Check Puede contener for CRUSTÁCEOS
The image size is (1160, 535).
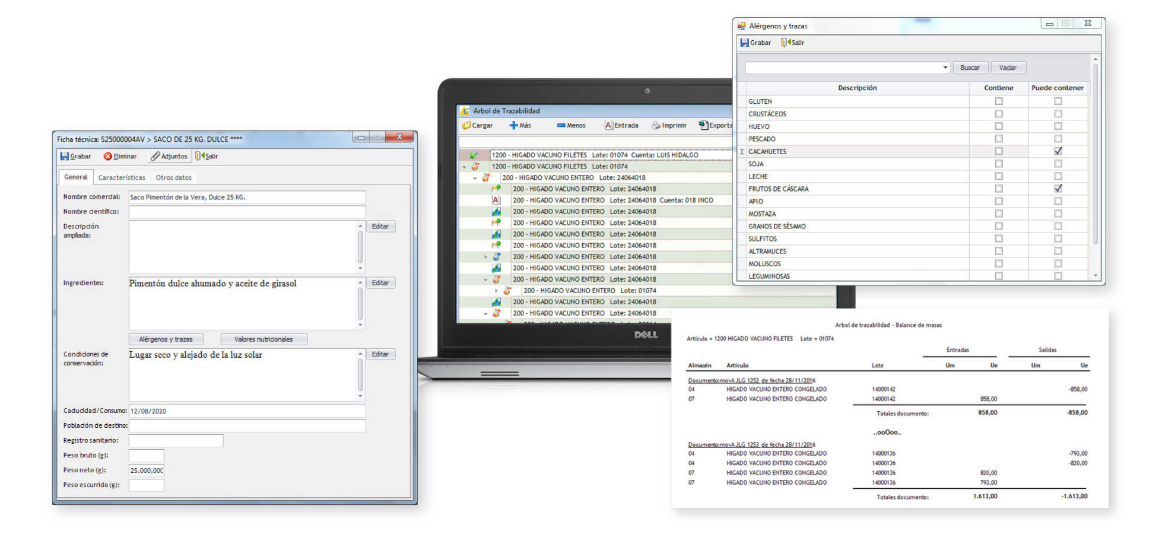pyautogui.click(x=1058, y=114)
